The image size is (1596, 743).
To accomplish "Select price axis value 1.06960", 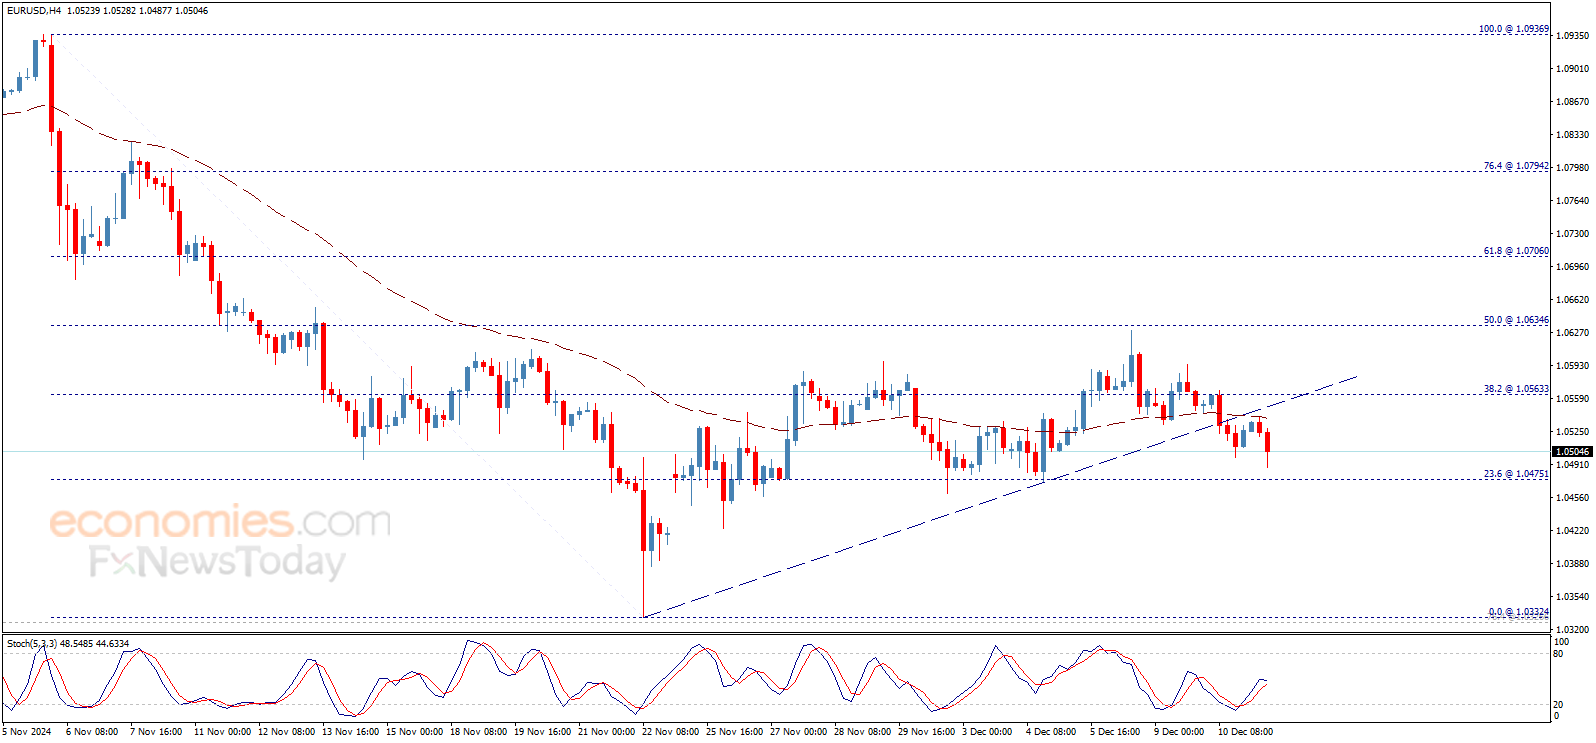I will coord(1573,267).
